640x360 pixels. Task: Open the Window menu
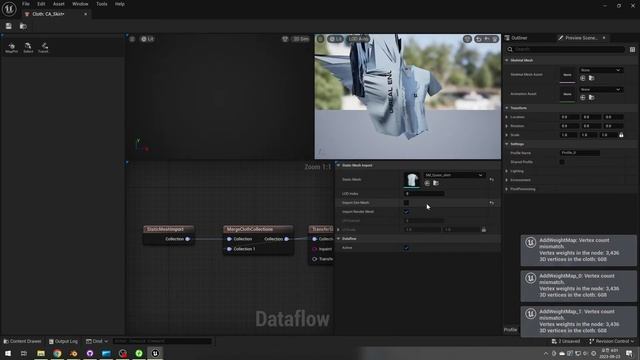click(x=80, y=4)
